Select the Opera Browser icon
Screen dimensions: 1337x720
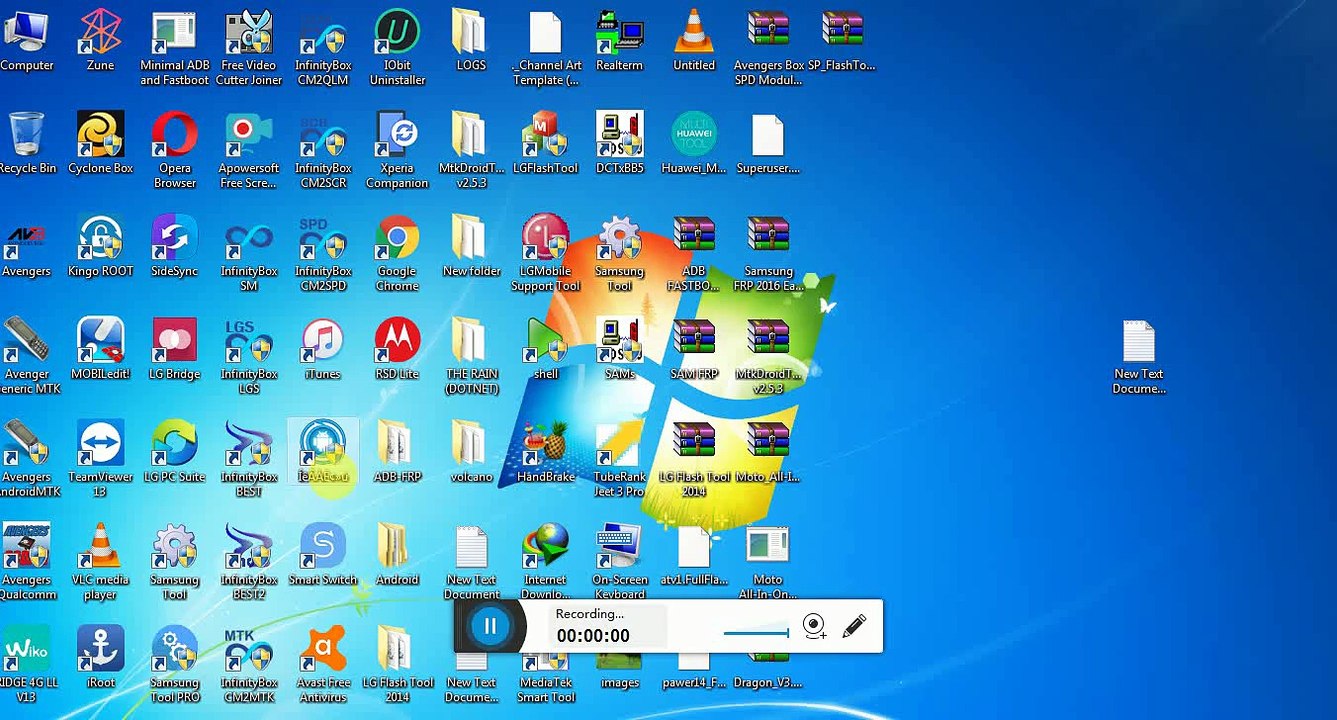pos(175,150)
